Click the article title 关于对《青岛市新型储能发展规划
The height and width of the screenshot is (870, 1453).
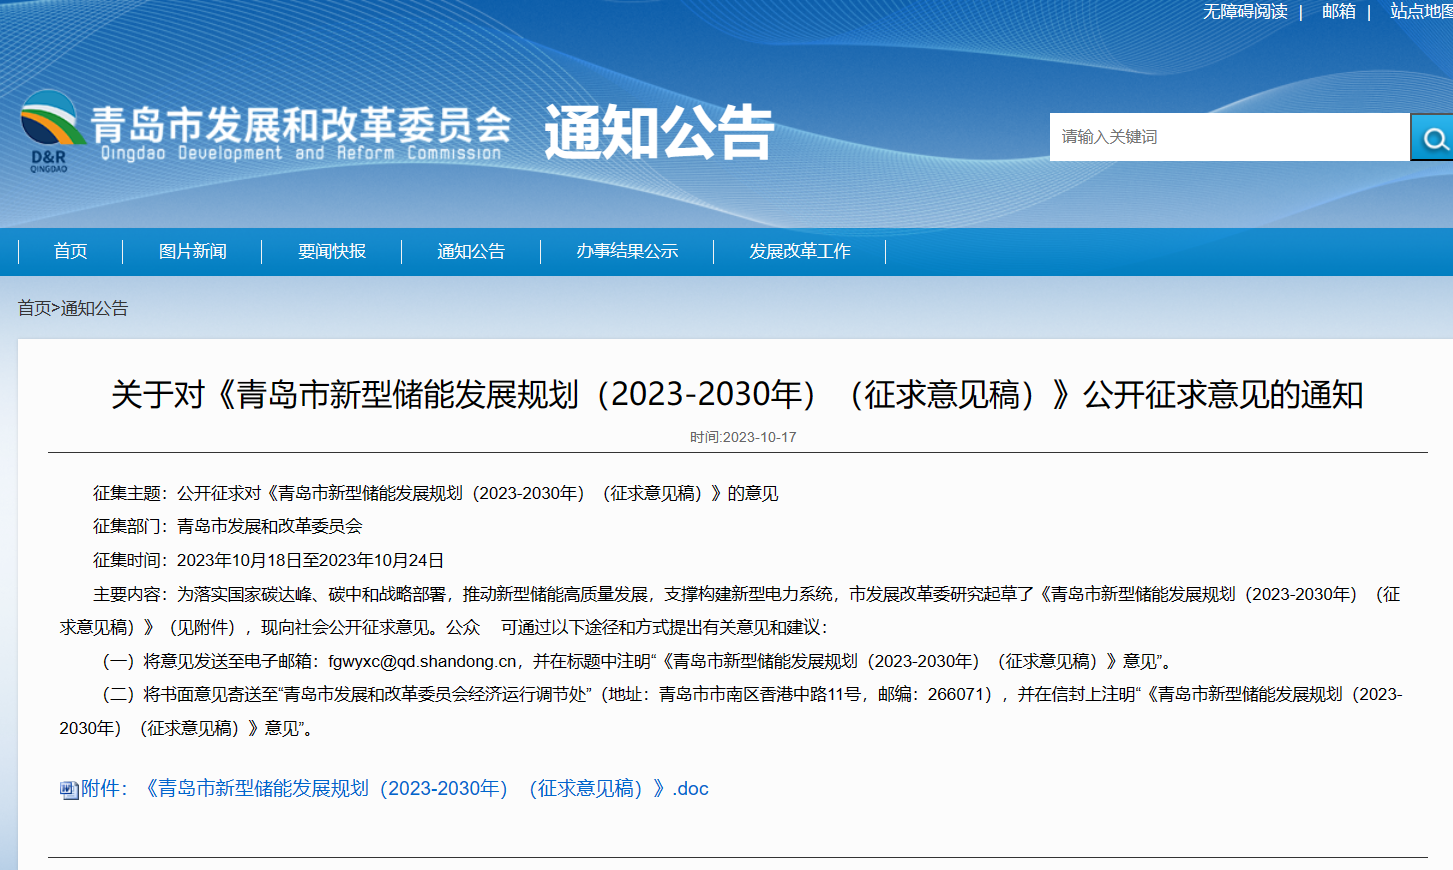[737, 395]
